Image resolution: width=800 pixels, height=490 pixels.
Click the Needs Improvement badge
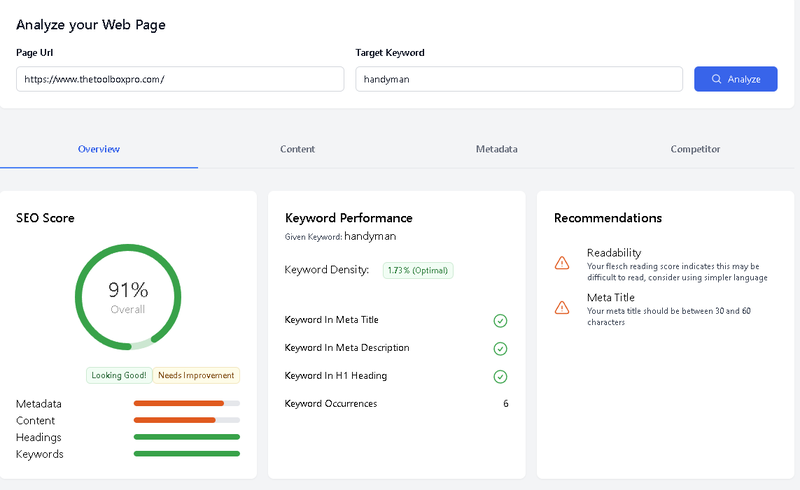pyautogui.click(x=196, y=375)
